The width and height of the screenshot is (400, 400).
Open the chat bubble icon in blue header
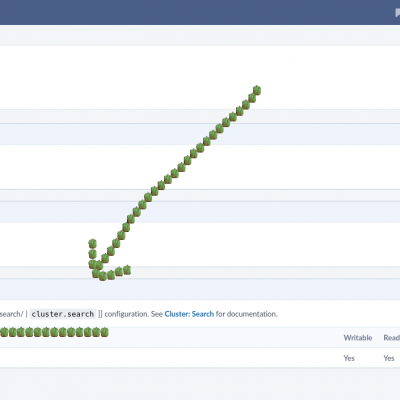397,13
